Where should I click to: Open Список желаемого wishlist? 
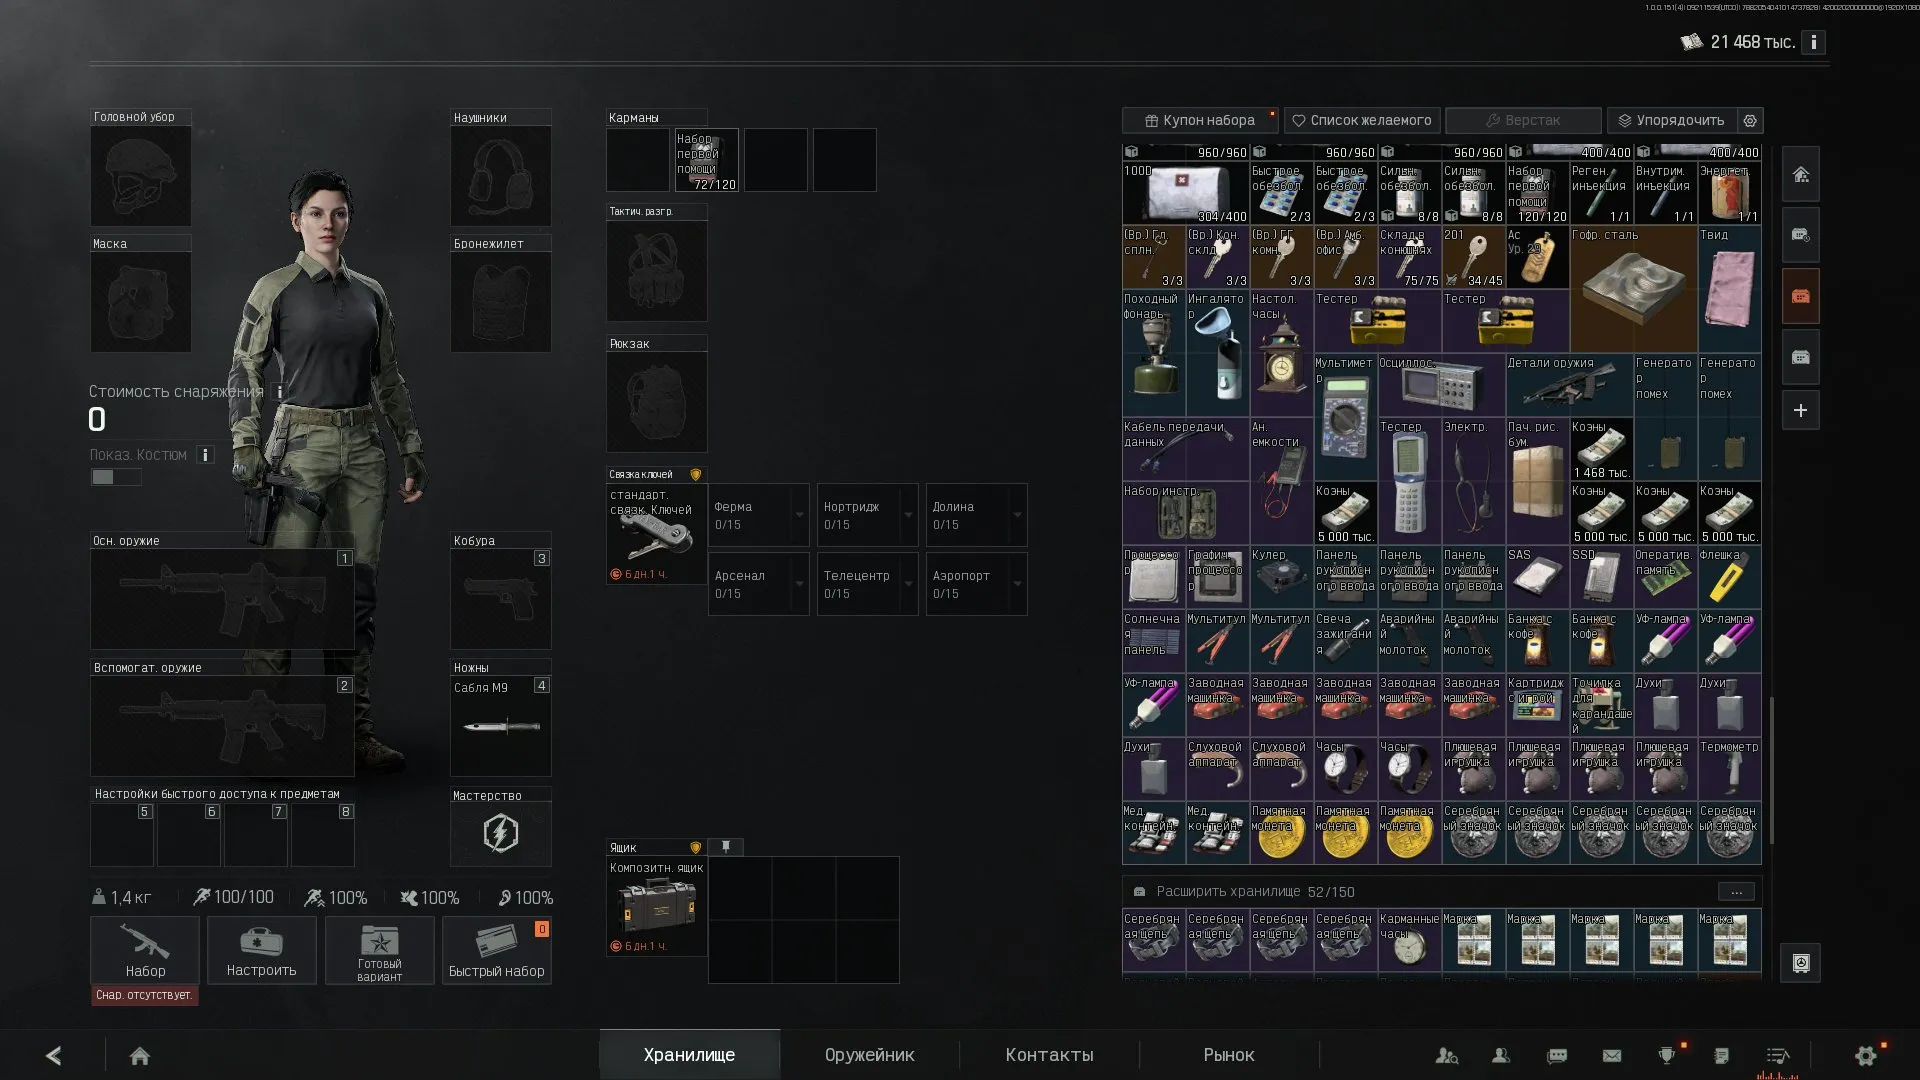point(1362,120)
